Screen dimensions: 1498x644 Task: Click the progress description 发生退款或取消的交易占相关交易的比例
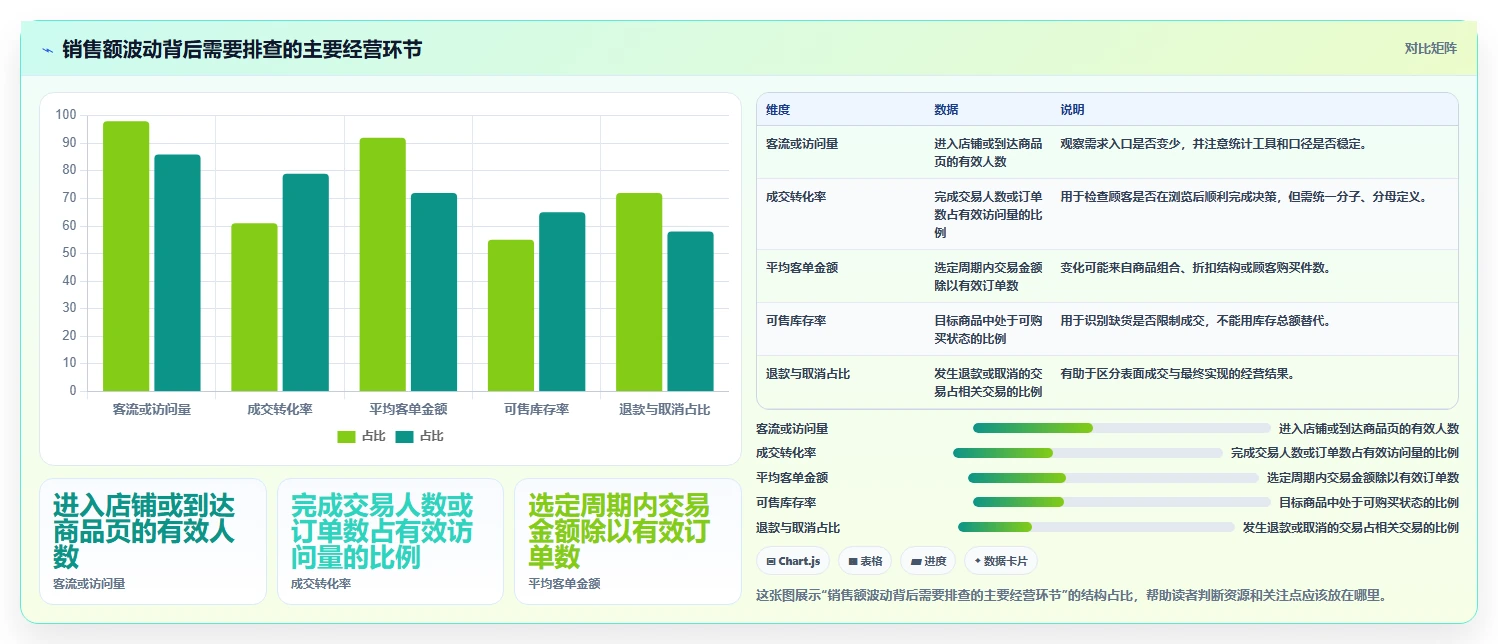click(x=1351, y=527)
